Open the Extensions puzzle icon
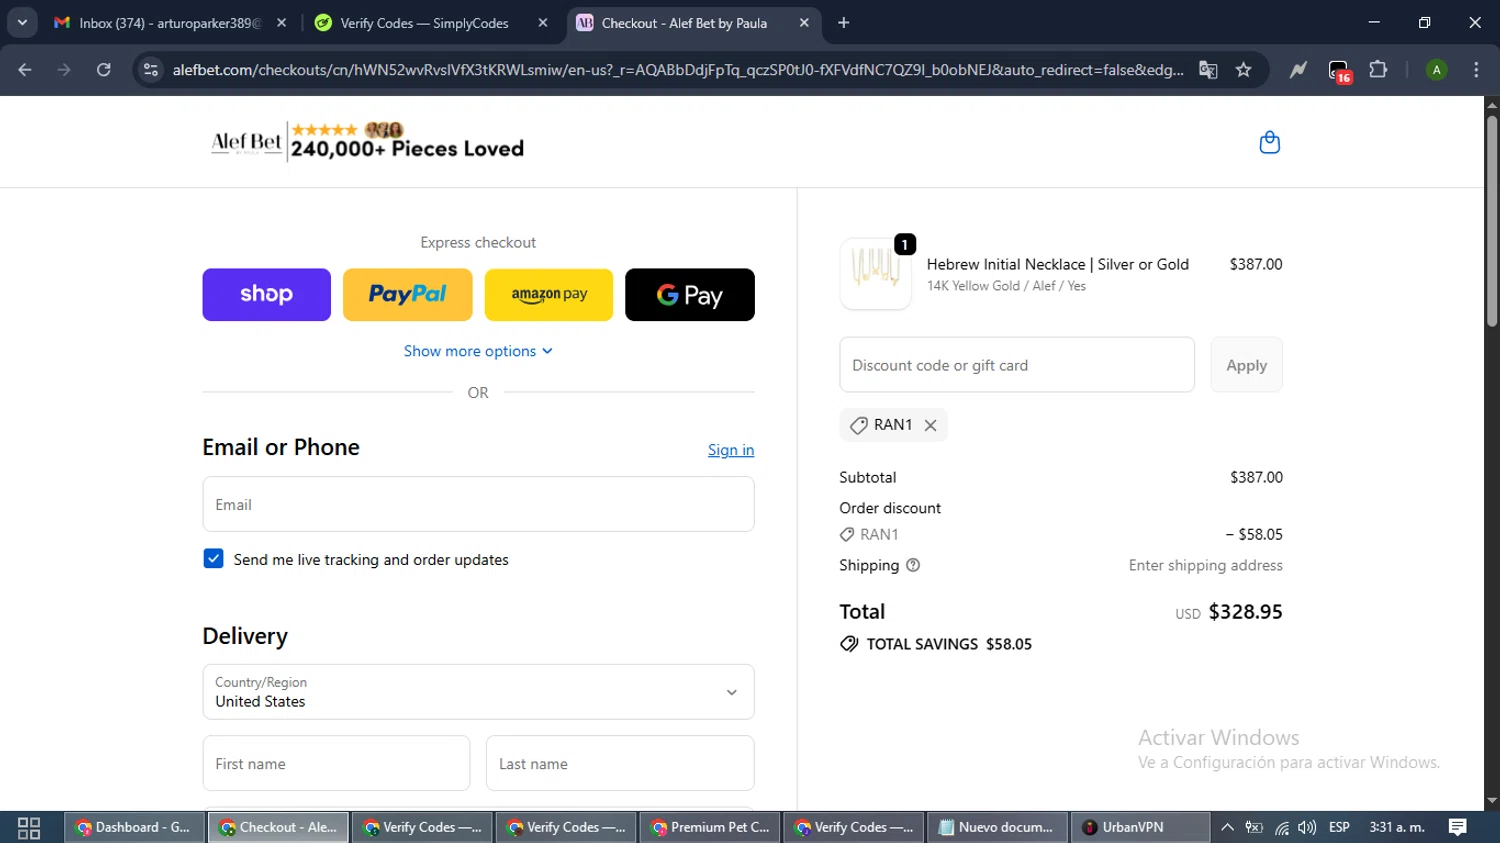Screen dimensions: 1500x843 click(x=1378, y=70)
